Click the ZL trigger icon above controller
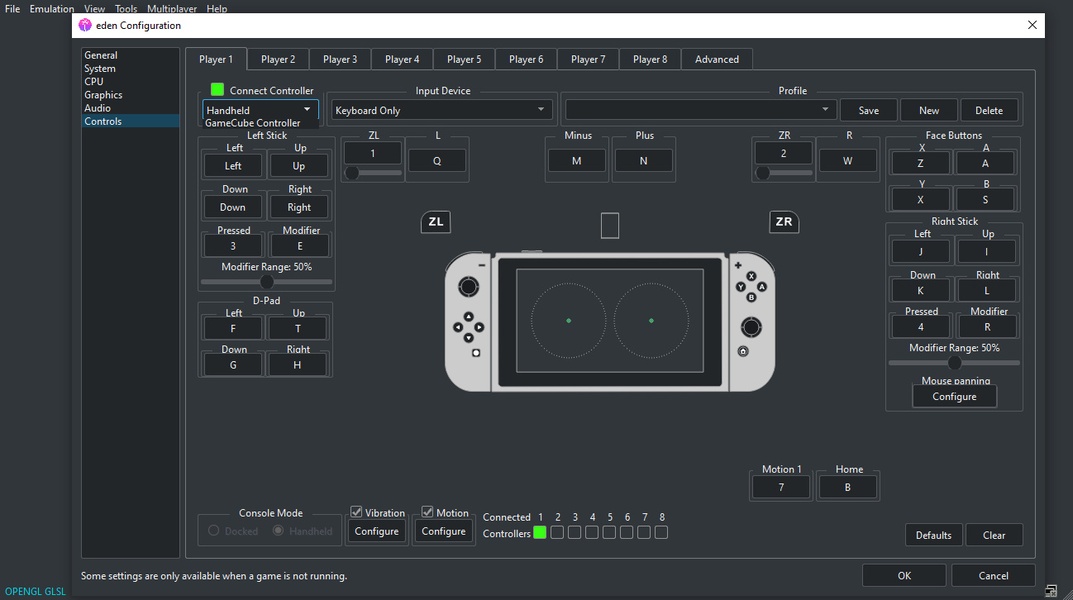The width and height of the screenshot is (1073, 600). [x=435, y=222]
